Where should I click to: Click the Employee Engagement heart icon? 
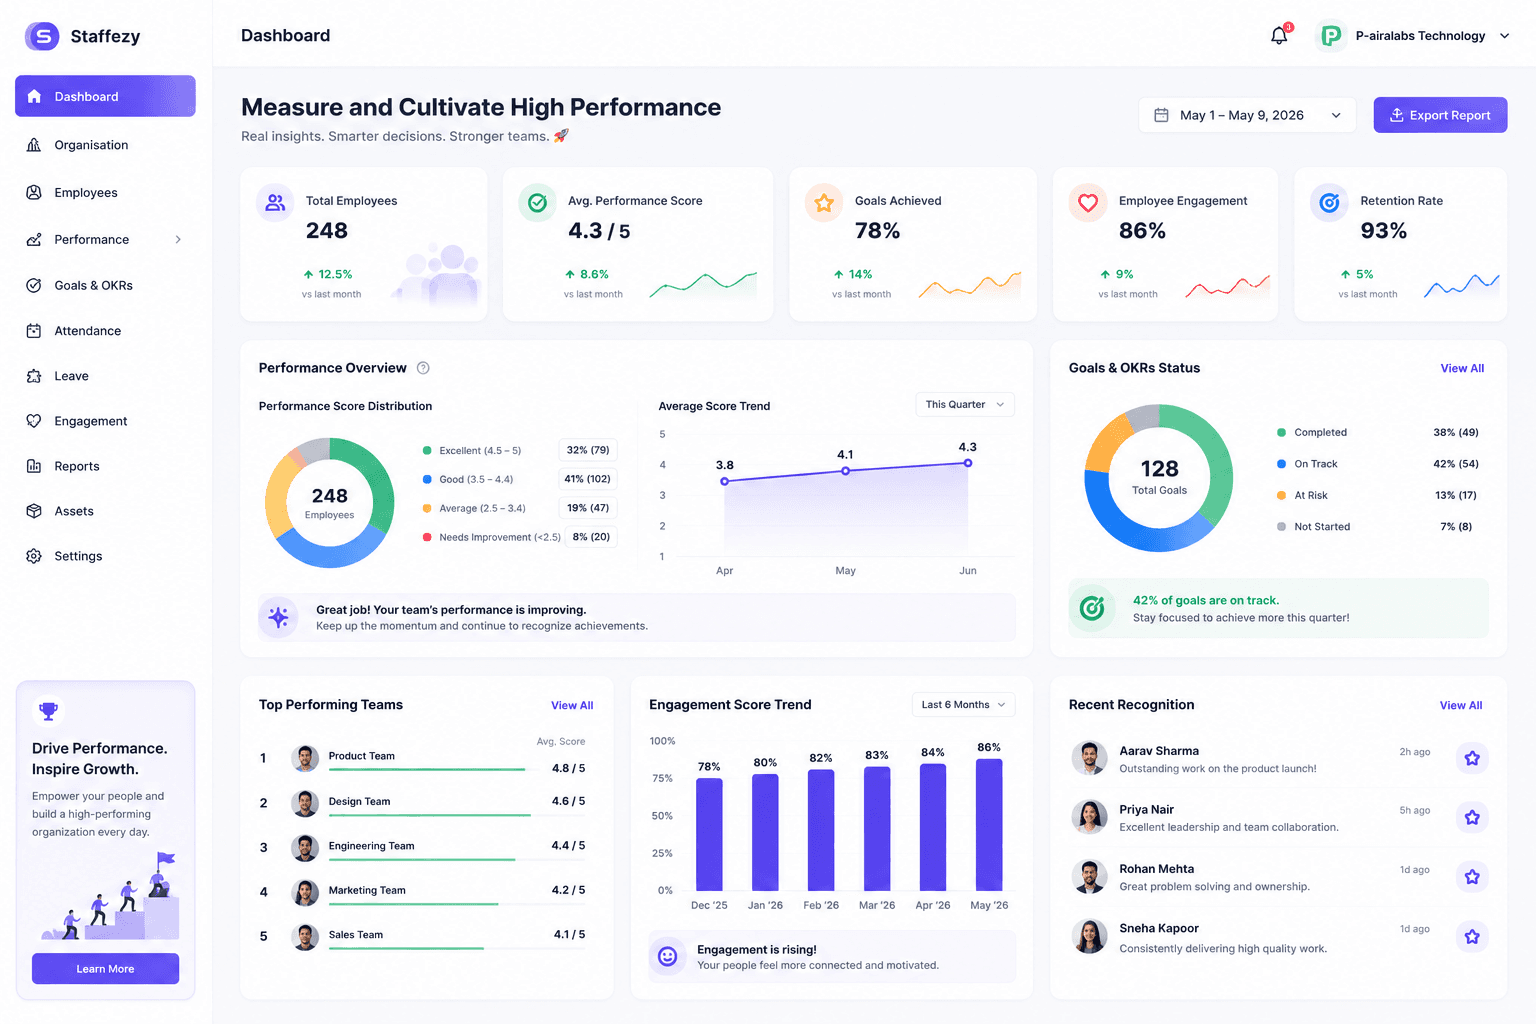[1088, 203]
